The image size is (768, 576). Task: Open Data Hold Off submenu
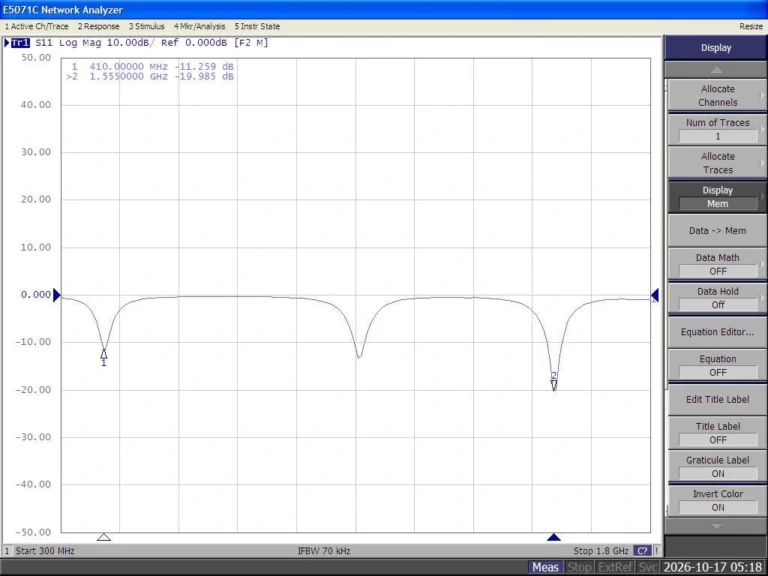pos(717,298)
